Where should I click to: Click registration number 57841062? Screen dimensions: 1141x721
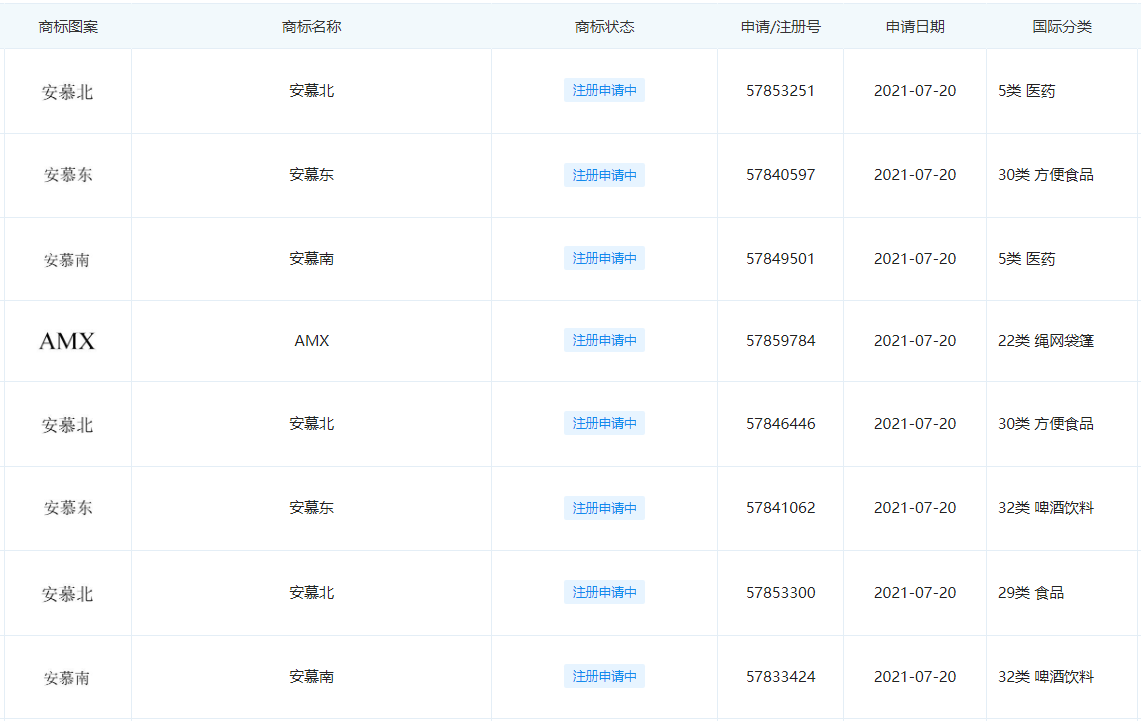pyautogui.click(x=780, y=508)
